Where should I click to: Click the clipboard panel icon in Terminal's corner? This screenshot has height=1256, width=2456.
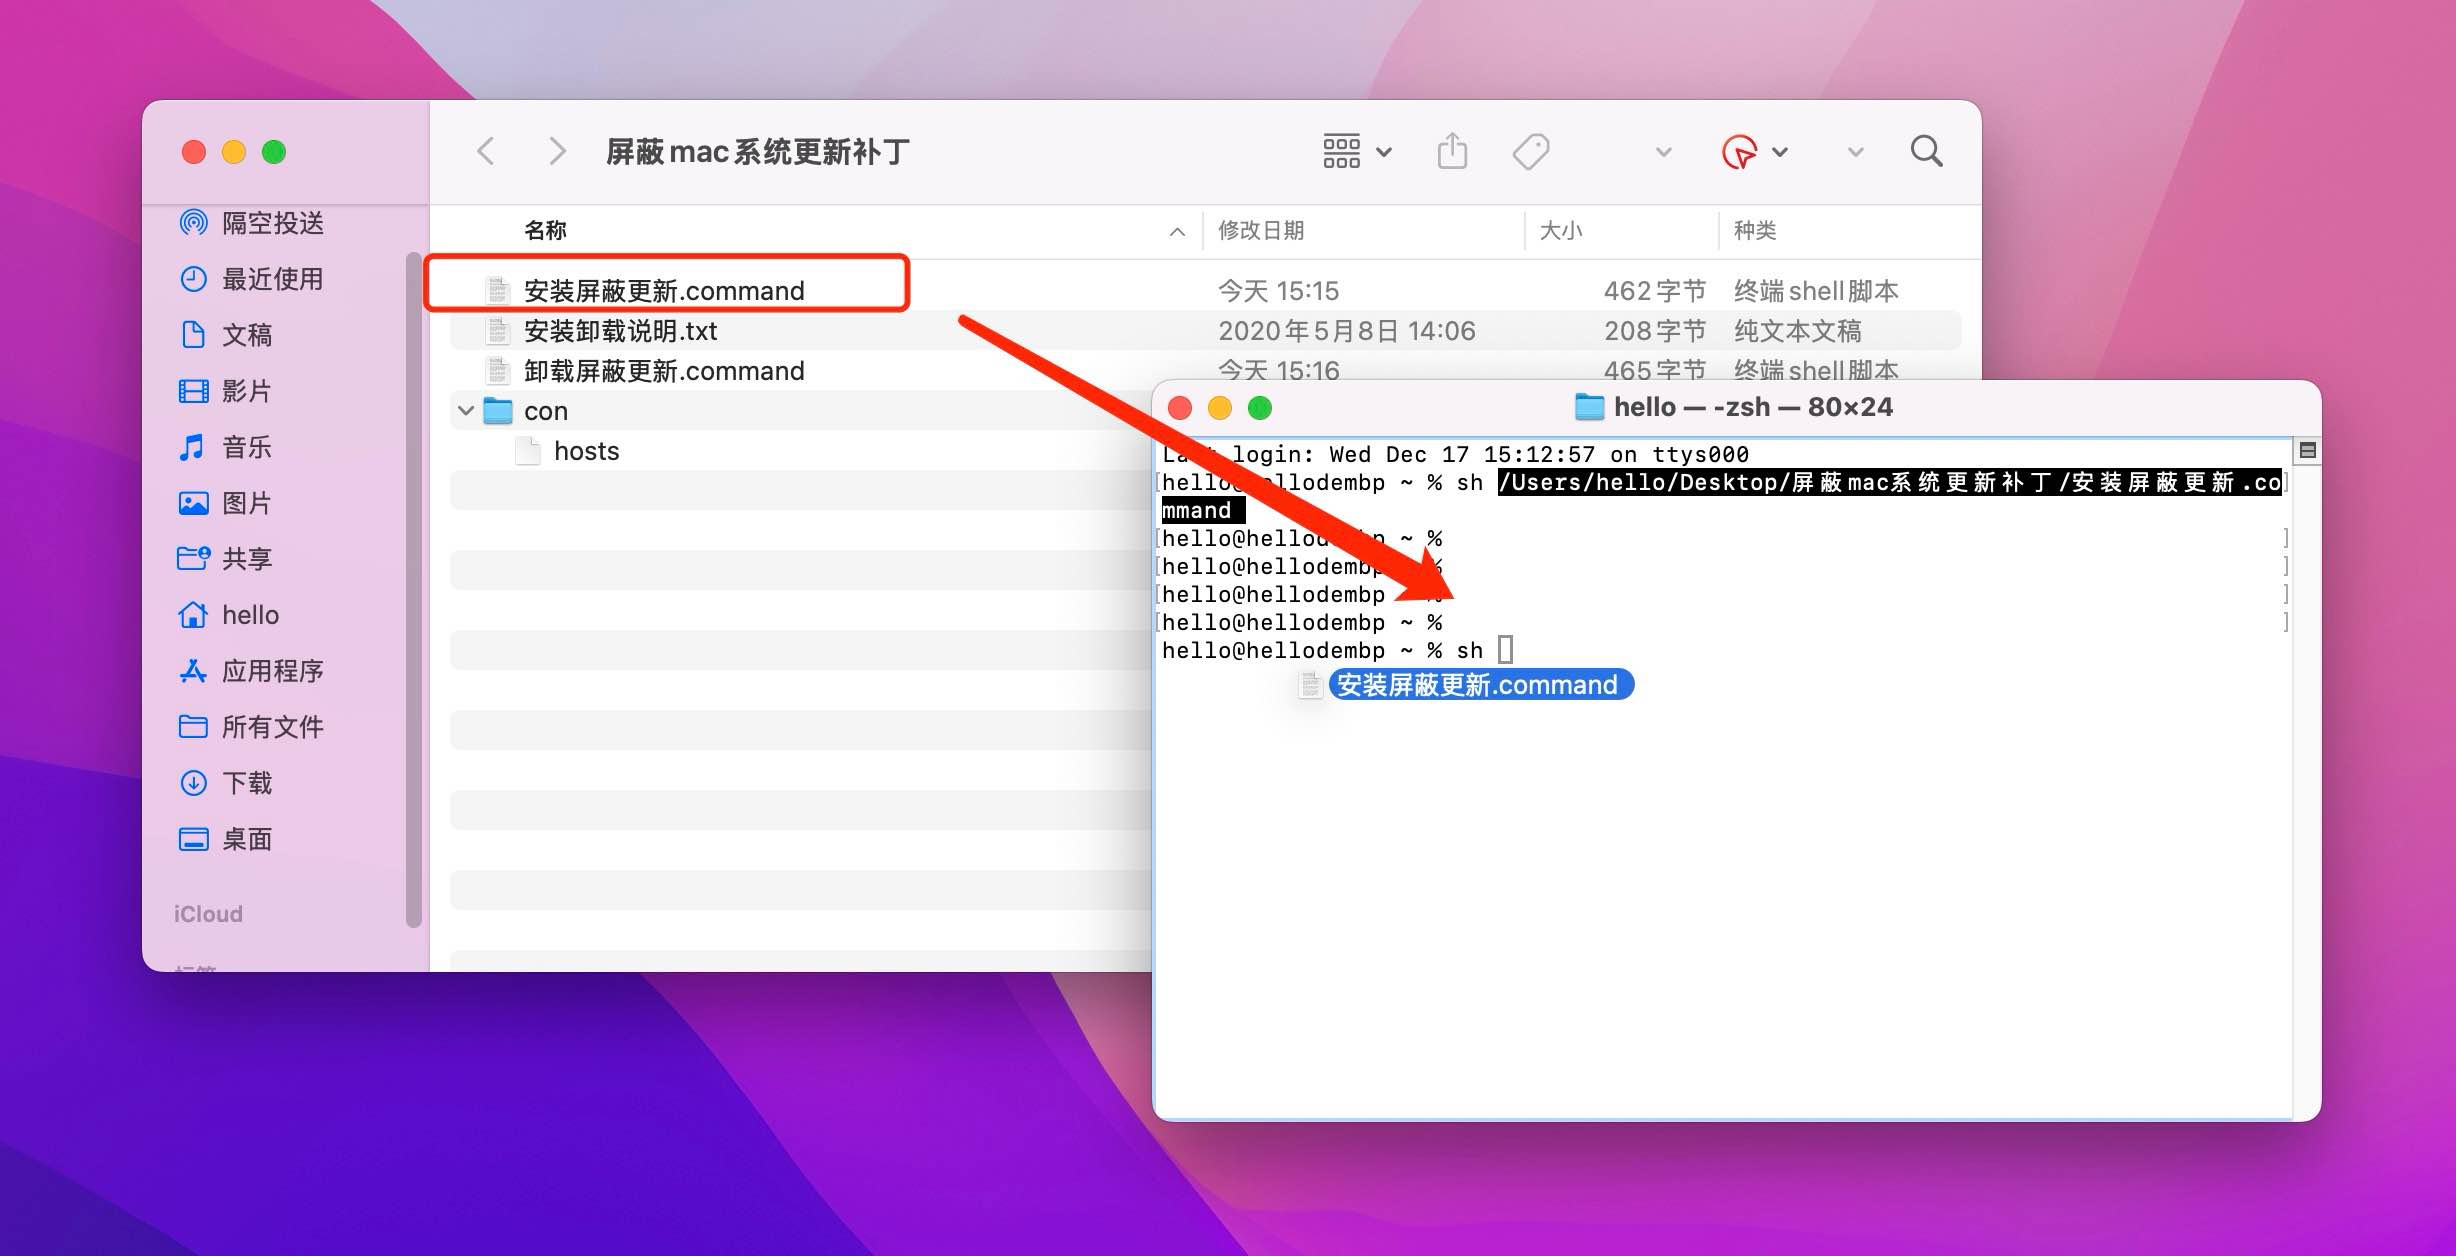[x=2307, y=451]
